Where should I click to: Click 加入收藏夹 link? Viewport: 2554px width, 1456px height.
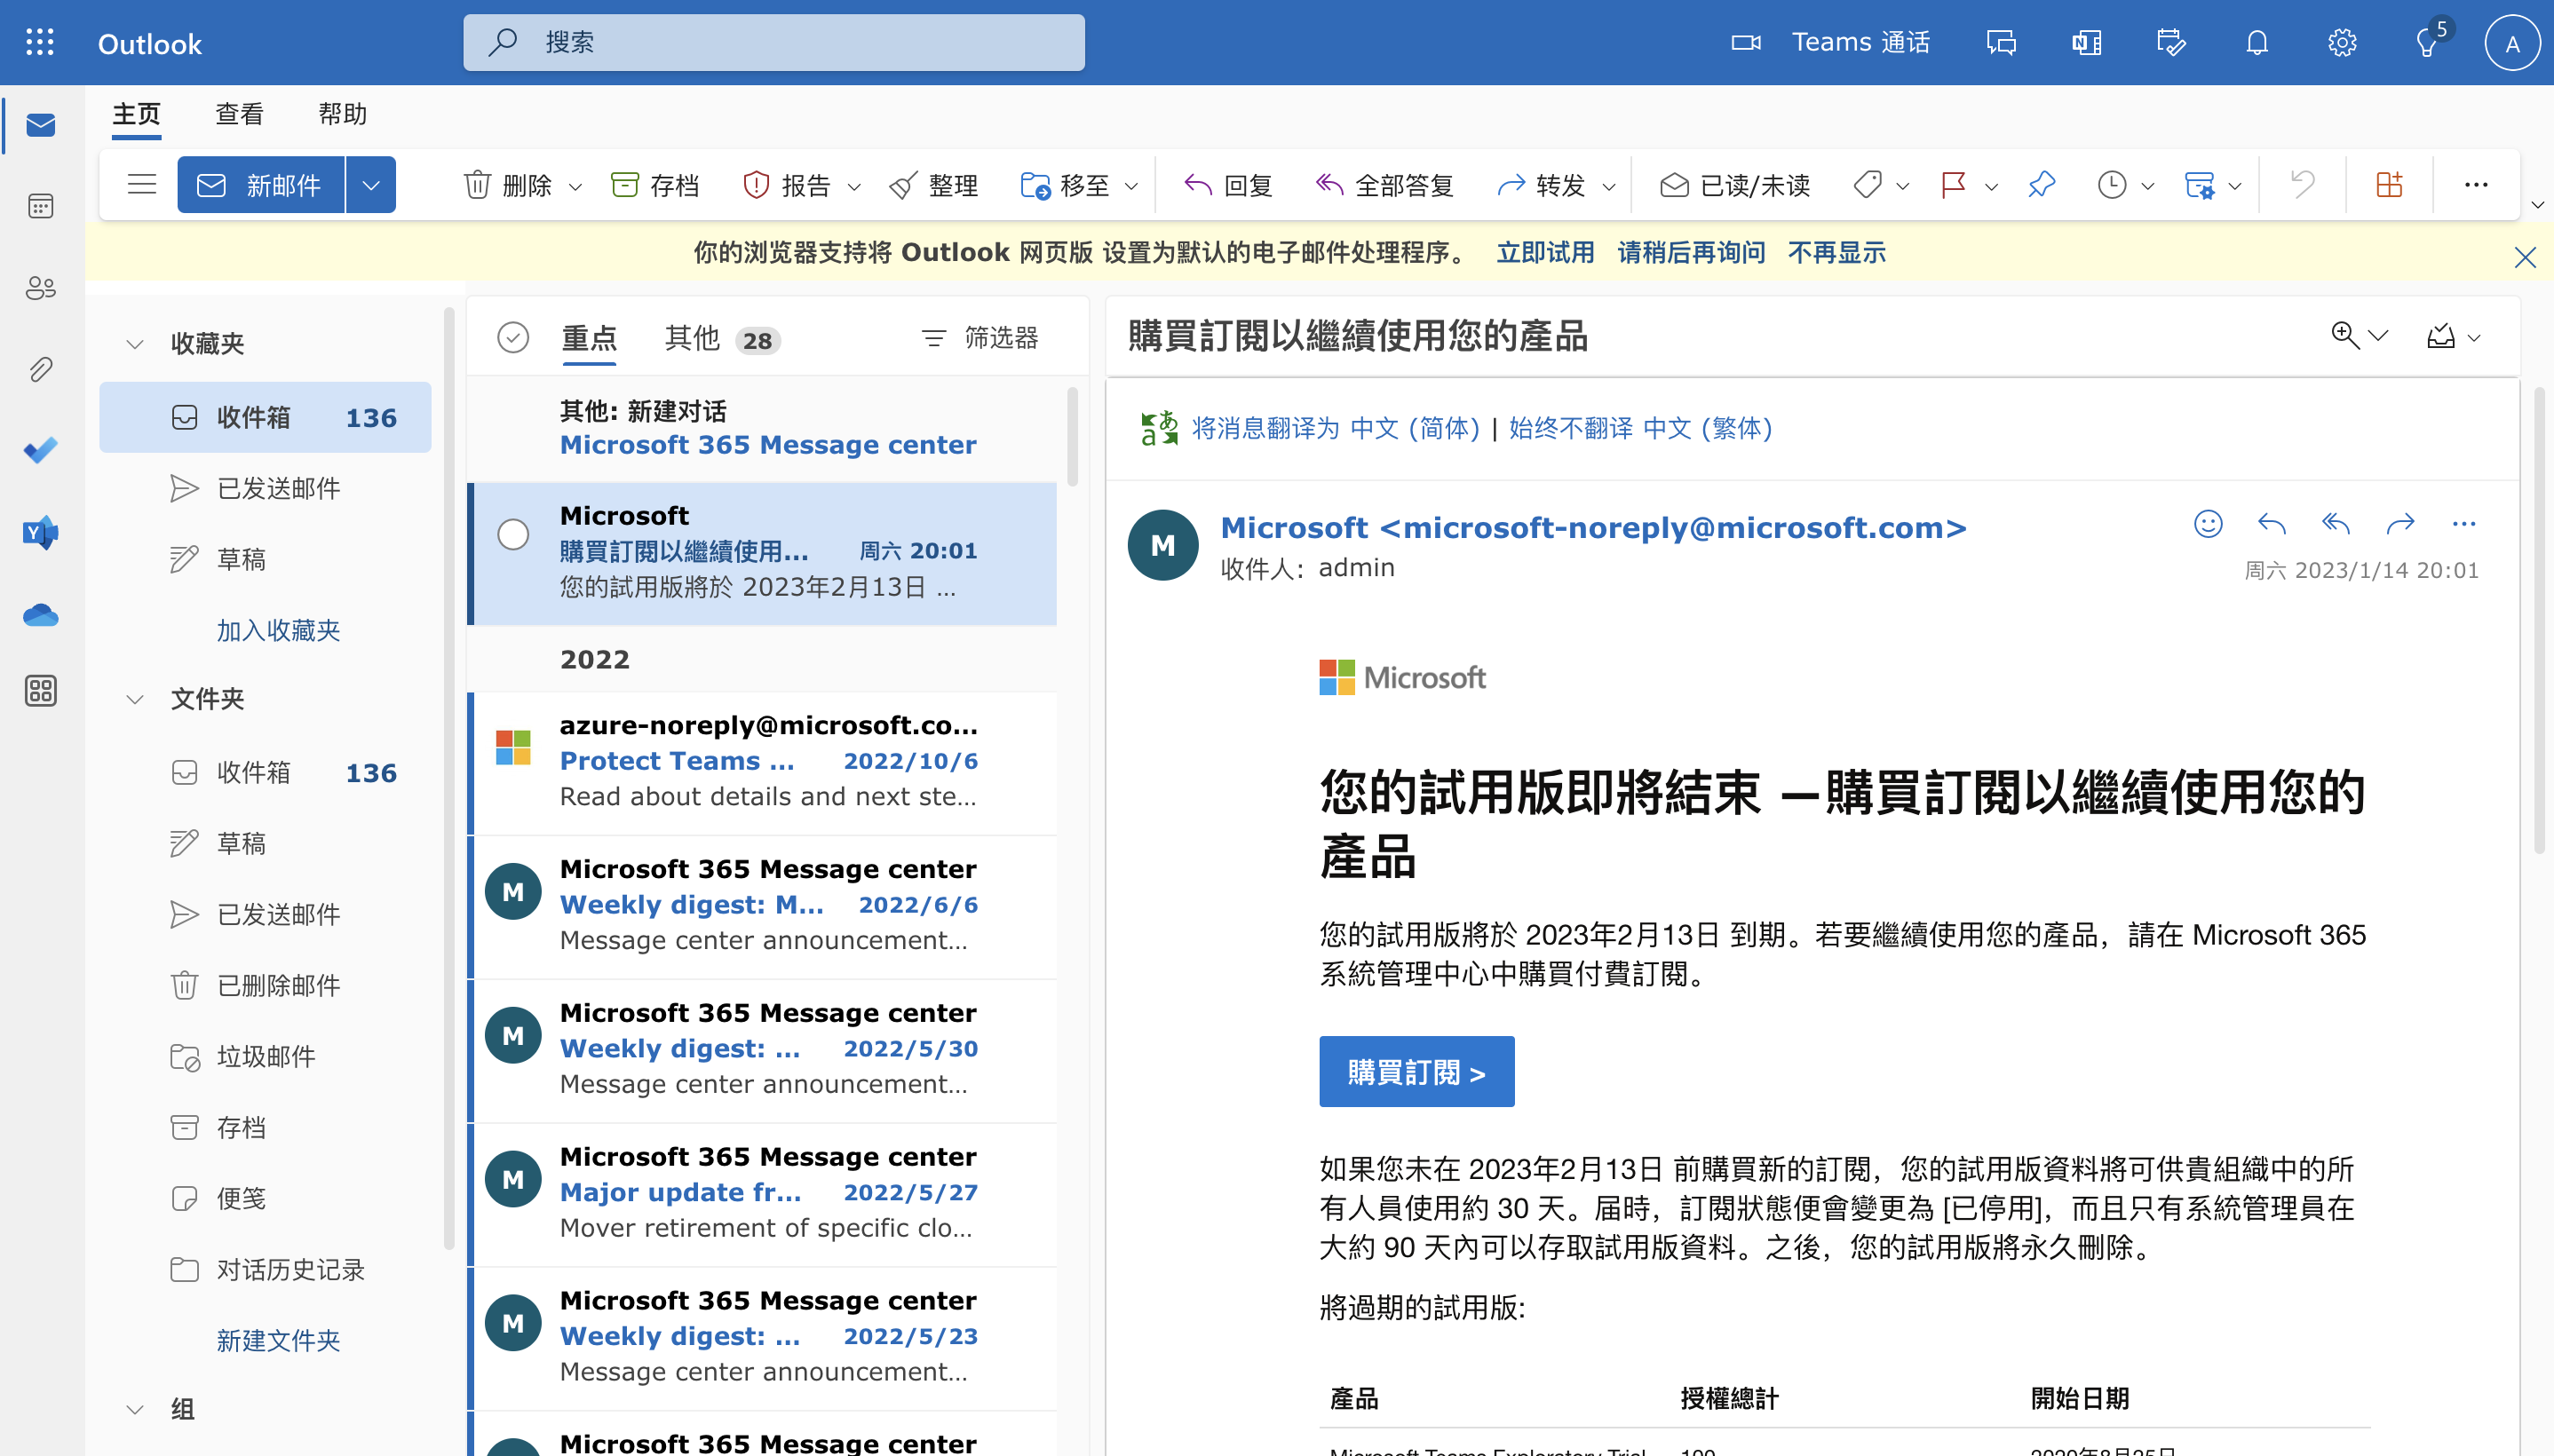click(x=278, y=630)
